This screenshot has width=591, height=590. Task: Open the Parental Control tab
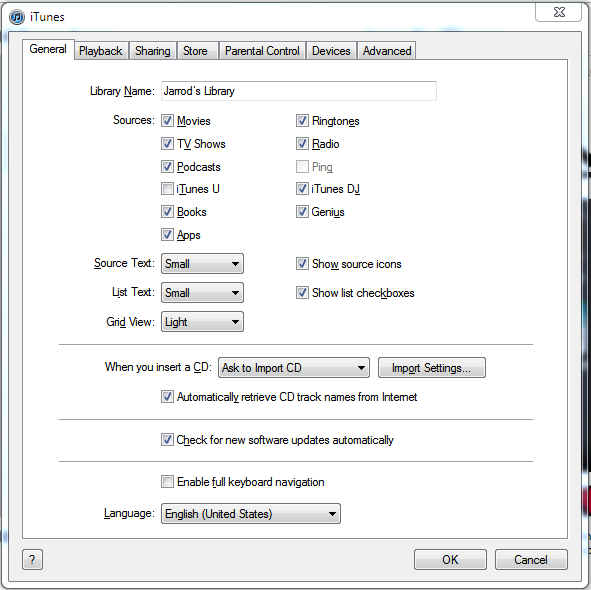[x=262, y=51]
